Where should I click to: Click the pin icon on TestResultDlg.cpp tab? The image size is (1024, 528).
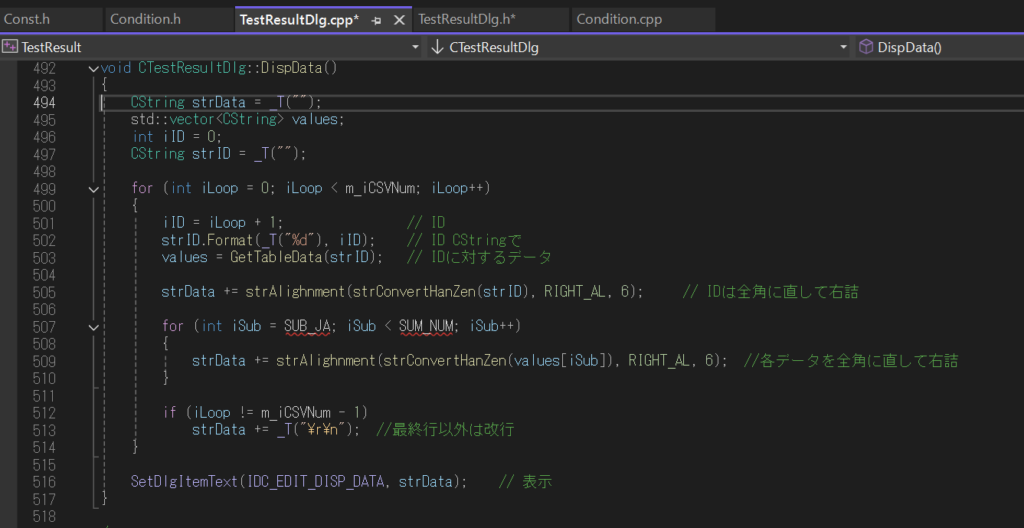377,20
